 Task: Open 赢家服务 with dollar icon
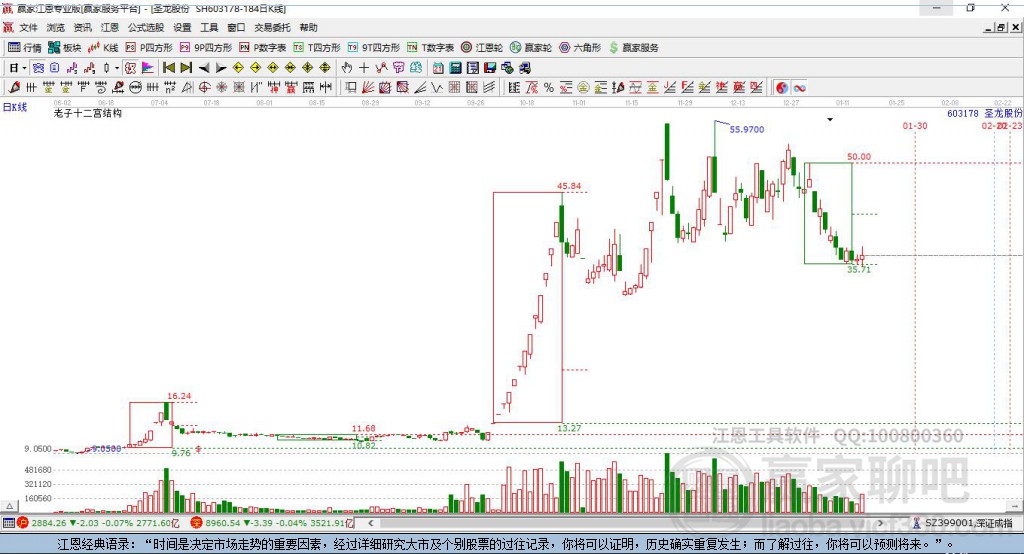pos(633,48)
